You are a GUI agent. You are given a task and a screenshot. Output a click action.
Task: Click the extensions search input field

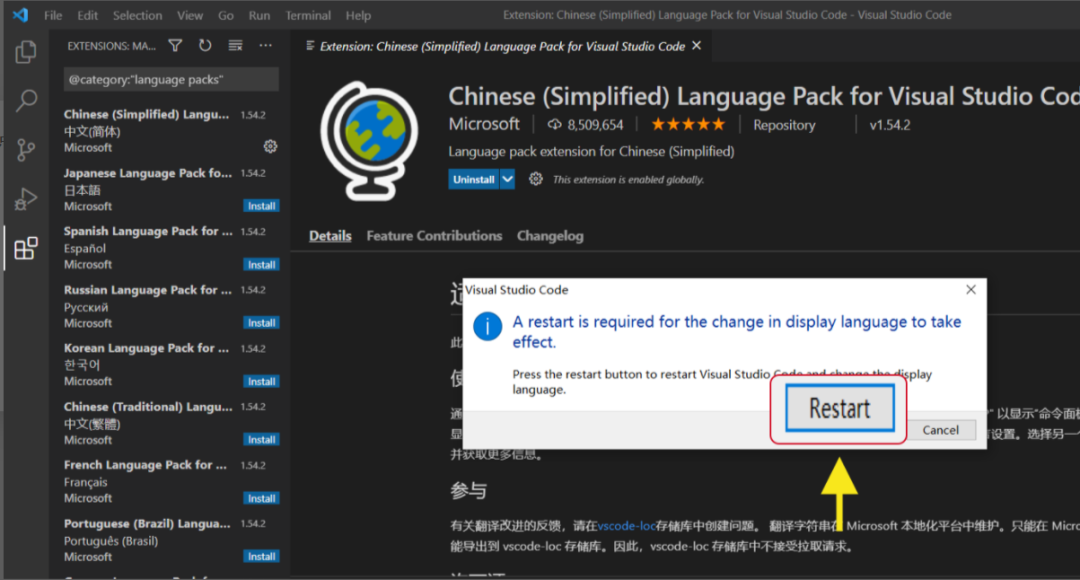coord(172,79)
